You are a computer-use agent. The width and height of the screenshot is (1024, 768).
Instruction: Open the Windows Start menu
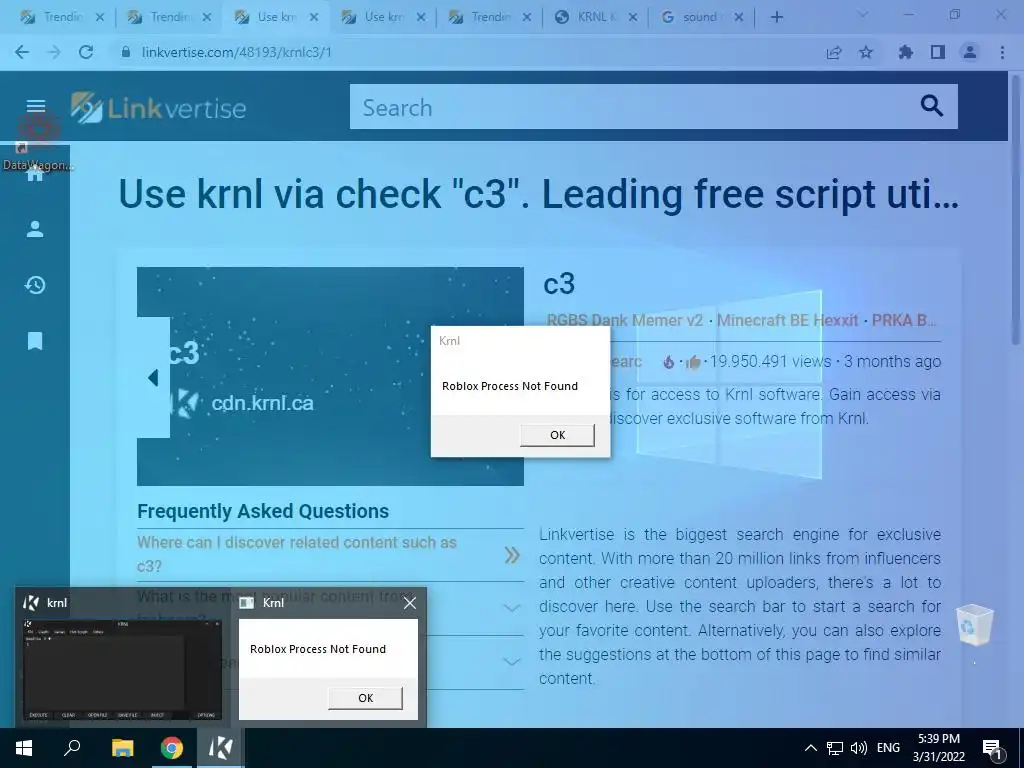coord(24,748)
